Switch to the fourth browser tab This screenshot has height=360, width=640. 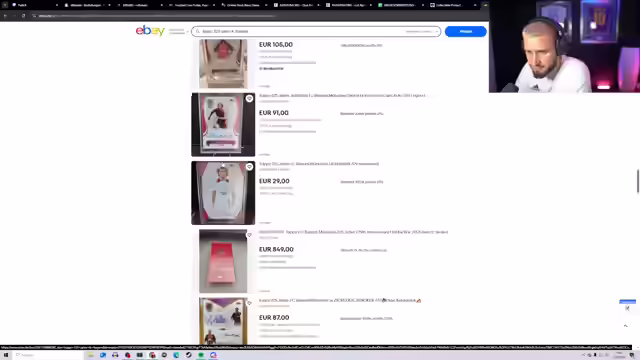point(191,5)
